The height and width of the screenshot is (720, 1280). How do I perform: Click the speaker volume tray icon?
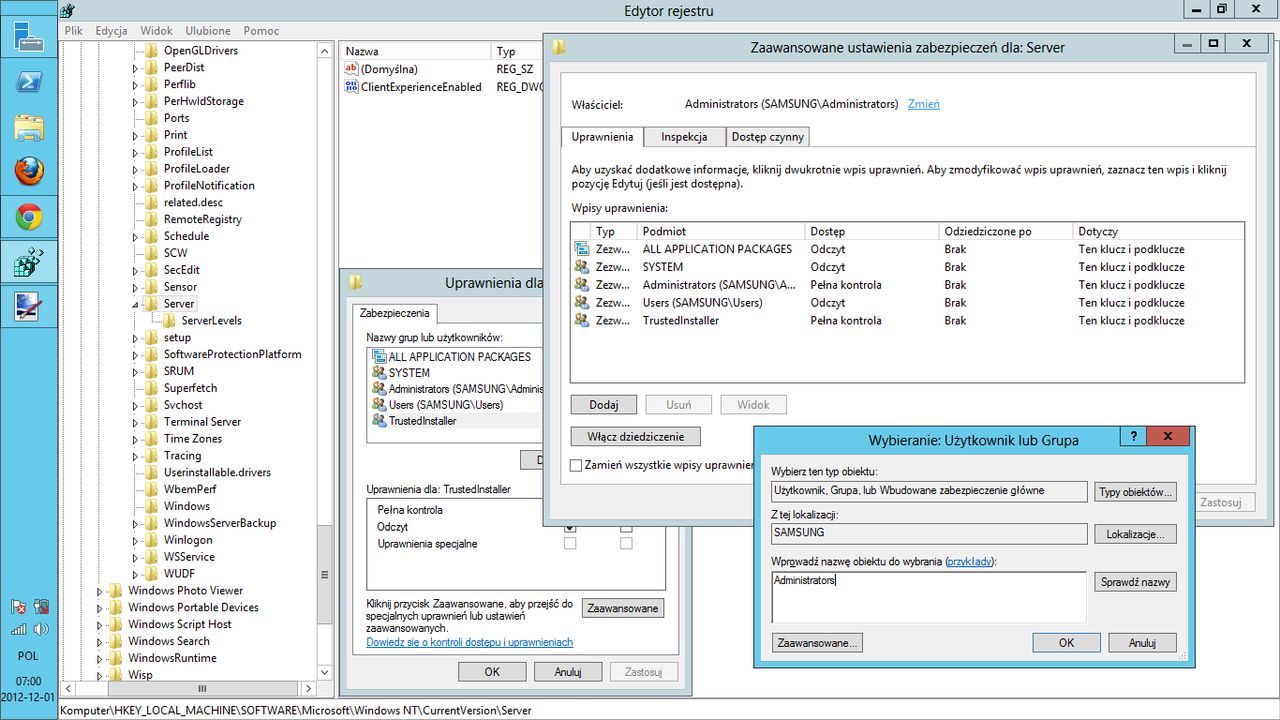(x=41, y=630)
